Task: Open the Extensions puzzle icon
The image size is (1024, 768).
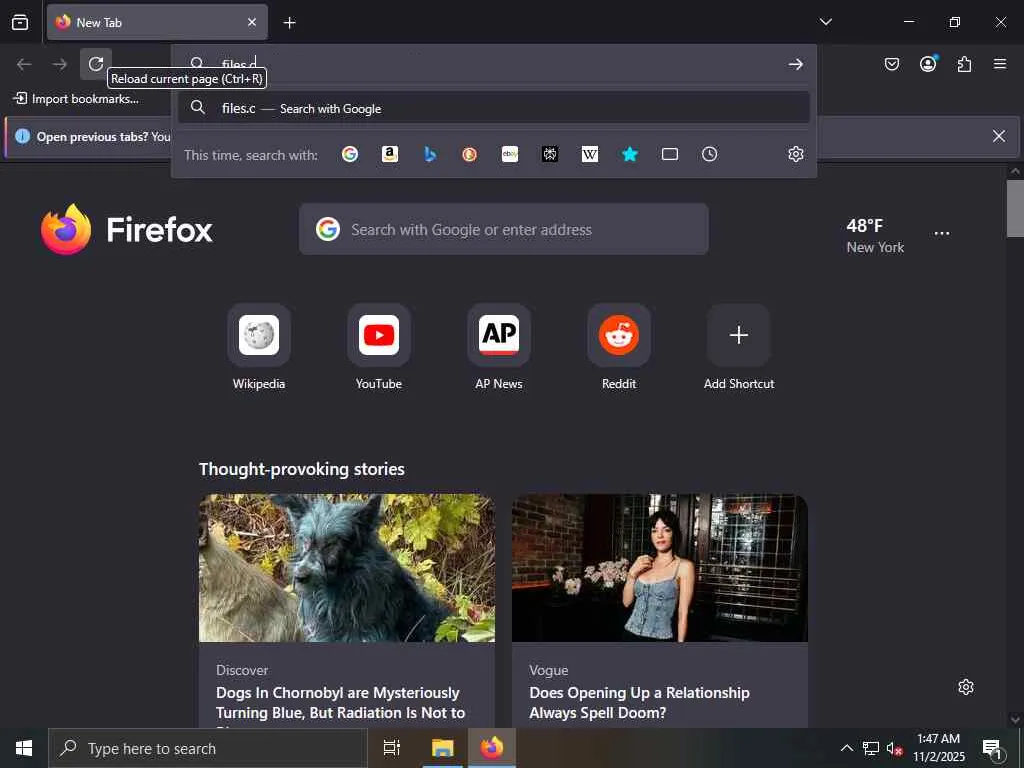Action: (x=964, y=64)
